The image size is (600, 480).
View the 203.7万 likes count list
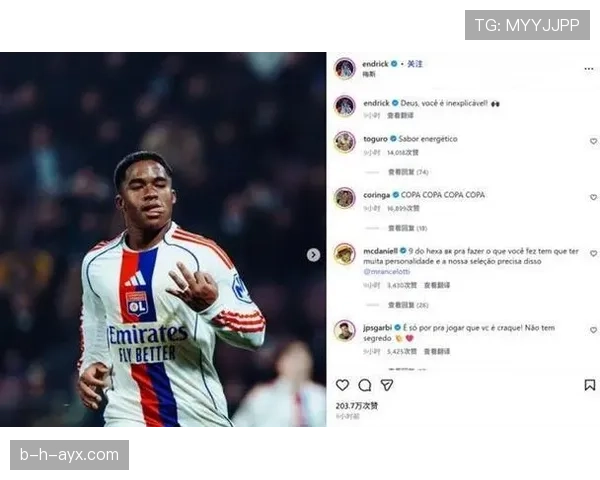(357, 406)
